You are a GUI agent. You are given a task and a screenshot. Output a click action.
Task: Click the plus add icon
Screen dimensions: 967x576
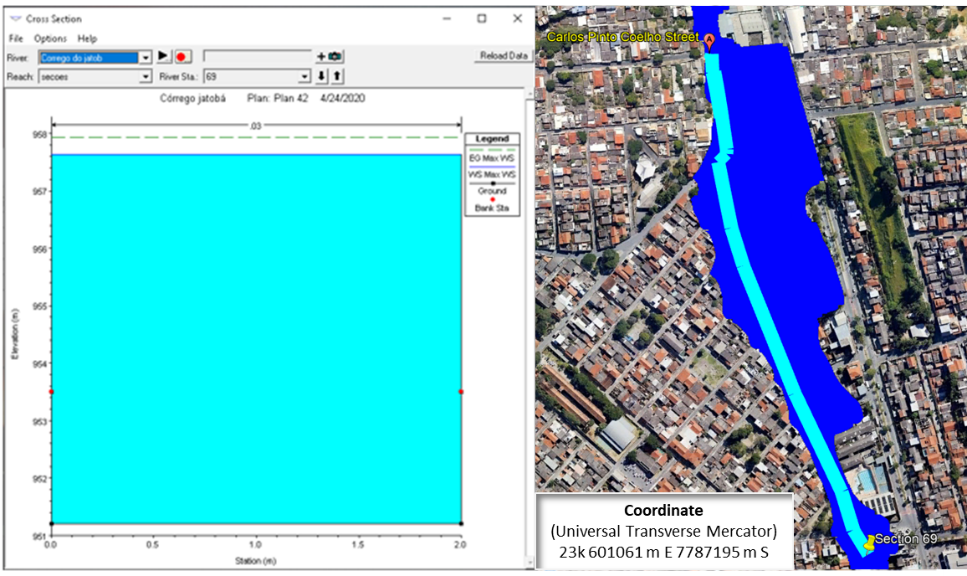tap(321, 57)
